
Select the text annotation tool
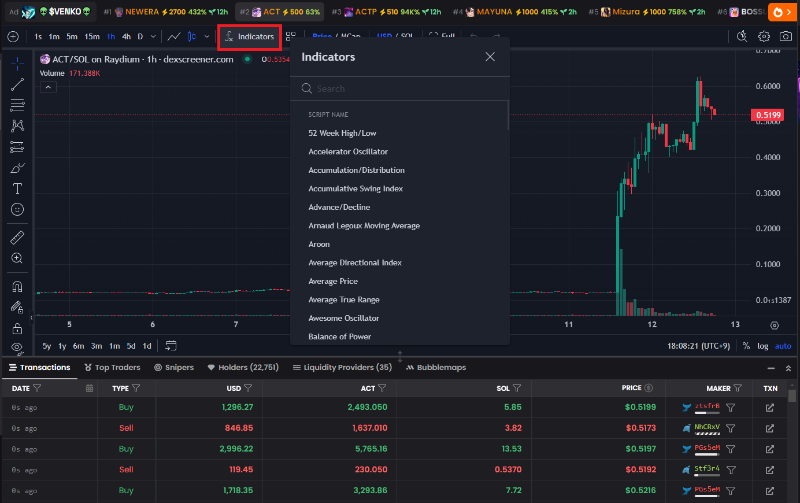(17, 189)
